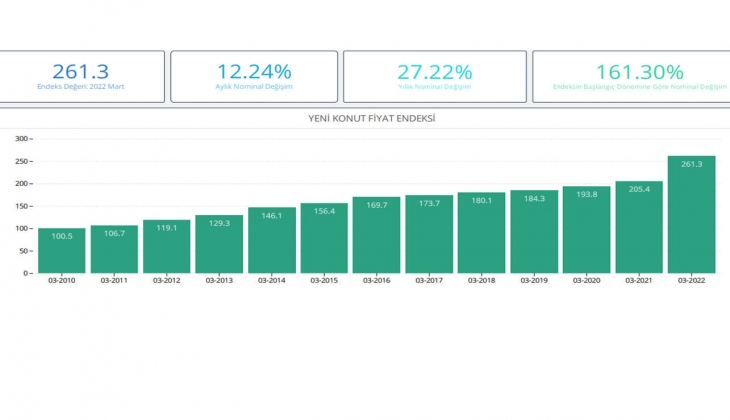Click the bar showing 106.7
Image resolution: width=730 pixels, height=420 pixels.
click(x=114, y=249)
